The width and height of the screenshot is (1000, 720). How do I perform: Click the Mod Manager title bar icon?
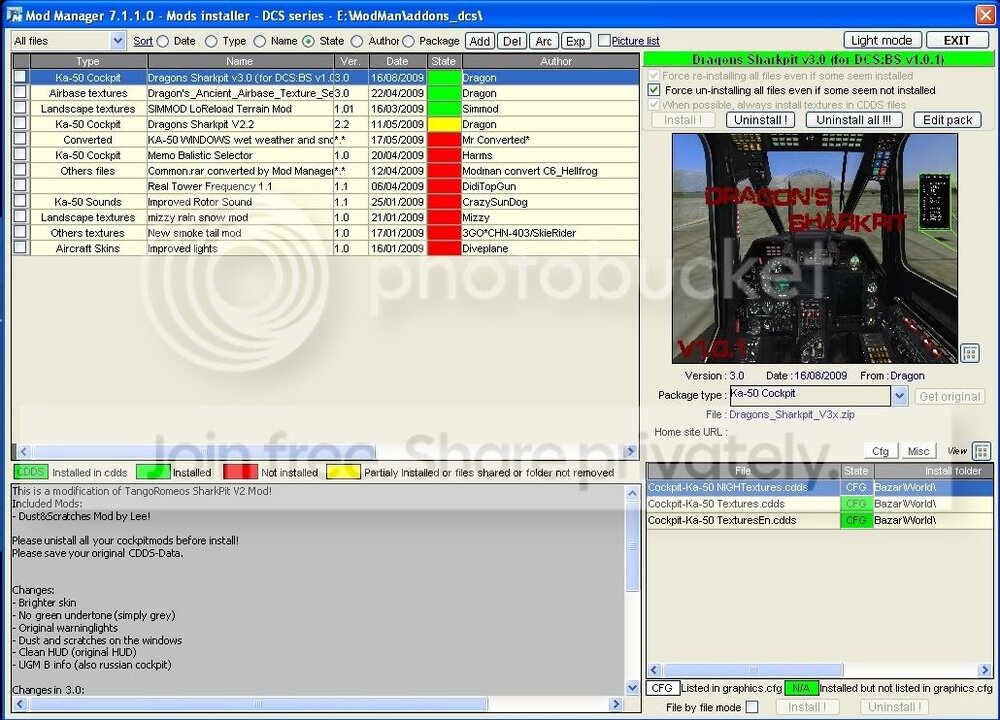[x=13, y=14]
